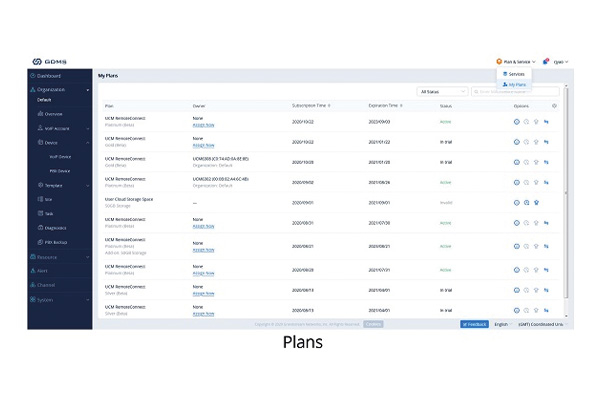Click the last blue icon in the User Cloud Storage row
Screen dimensions: 600x400
pyautogui.click(x=536, y=203)
